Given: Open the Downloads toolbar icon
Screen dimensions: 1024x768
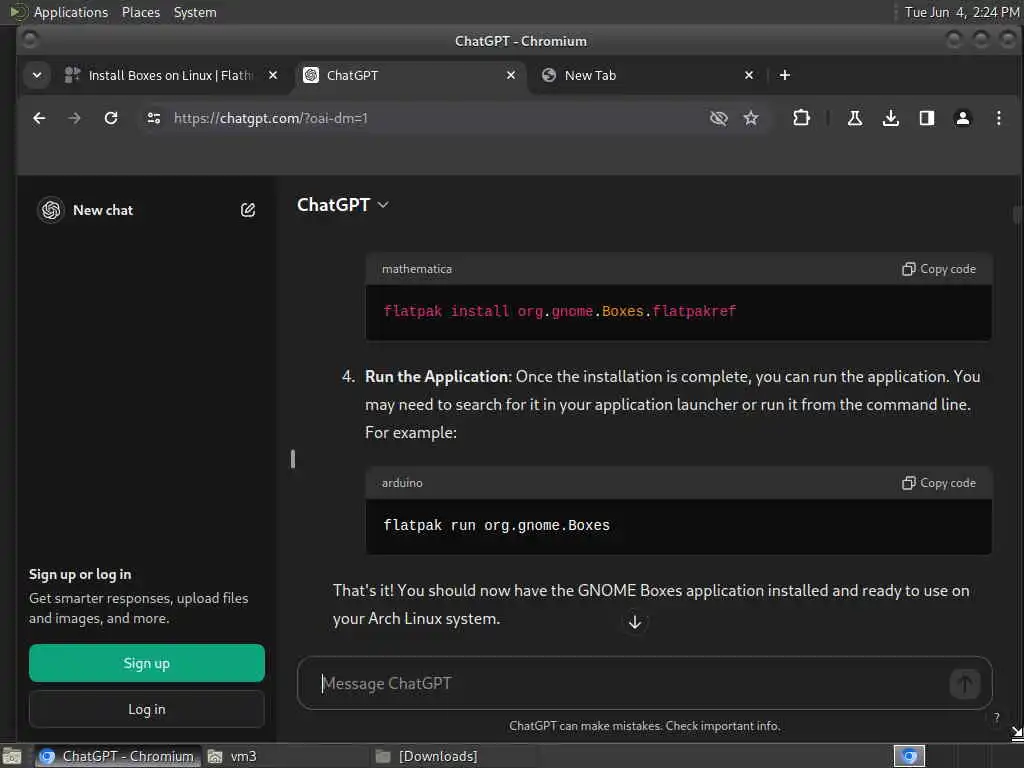Looking at the screenshot, I should click(891, 118).
